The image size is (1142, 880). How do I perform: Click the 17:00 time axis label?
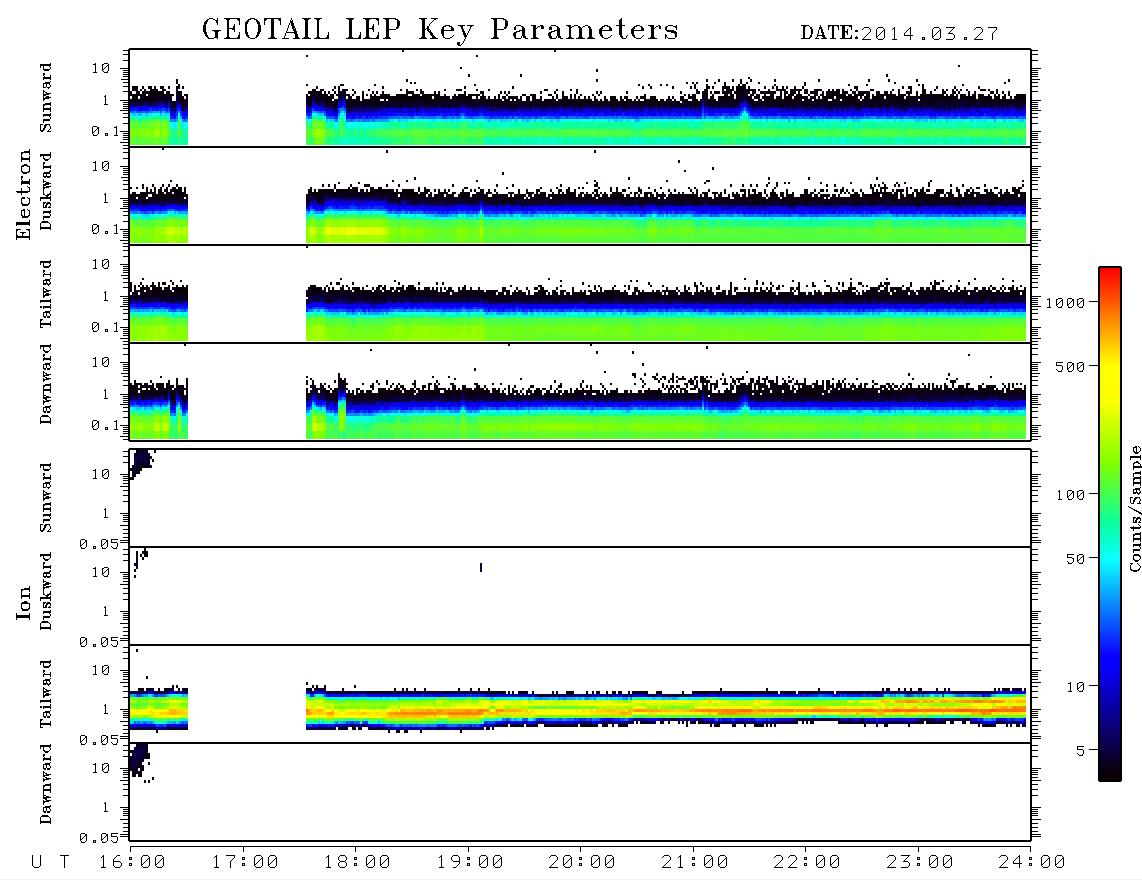pos(245,863)
